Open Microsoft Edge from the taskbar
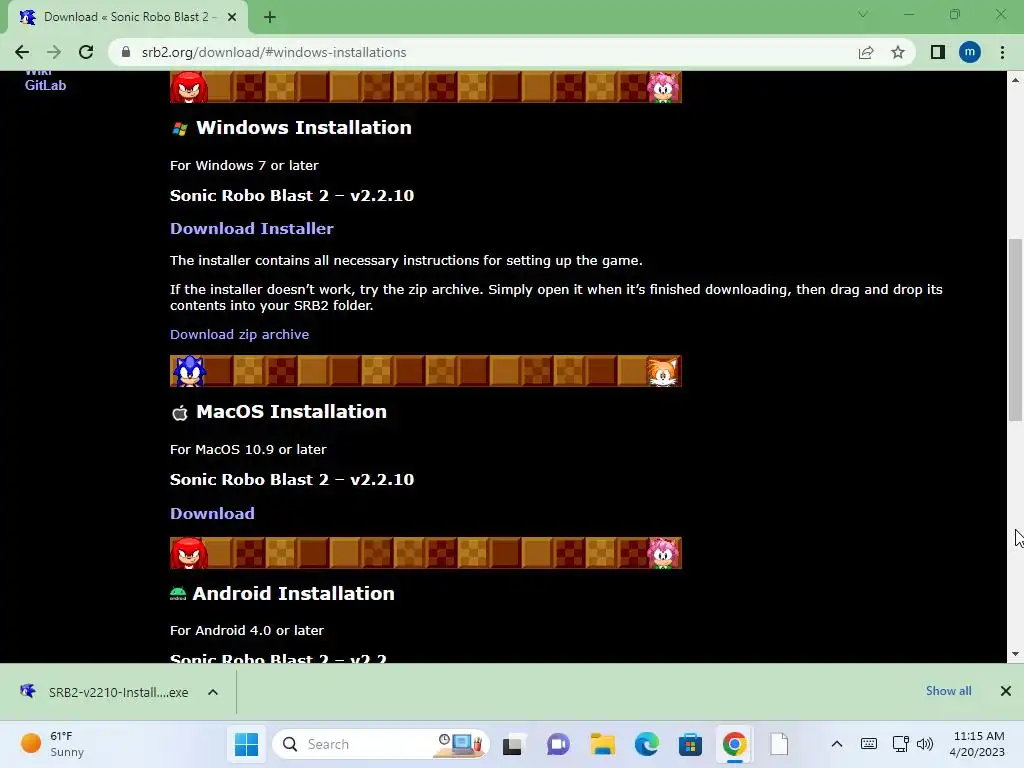The width and height of the screenshot is (1024, 768). [x=647, y=744]
